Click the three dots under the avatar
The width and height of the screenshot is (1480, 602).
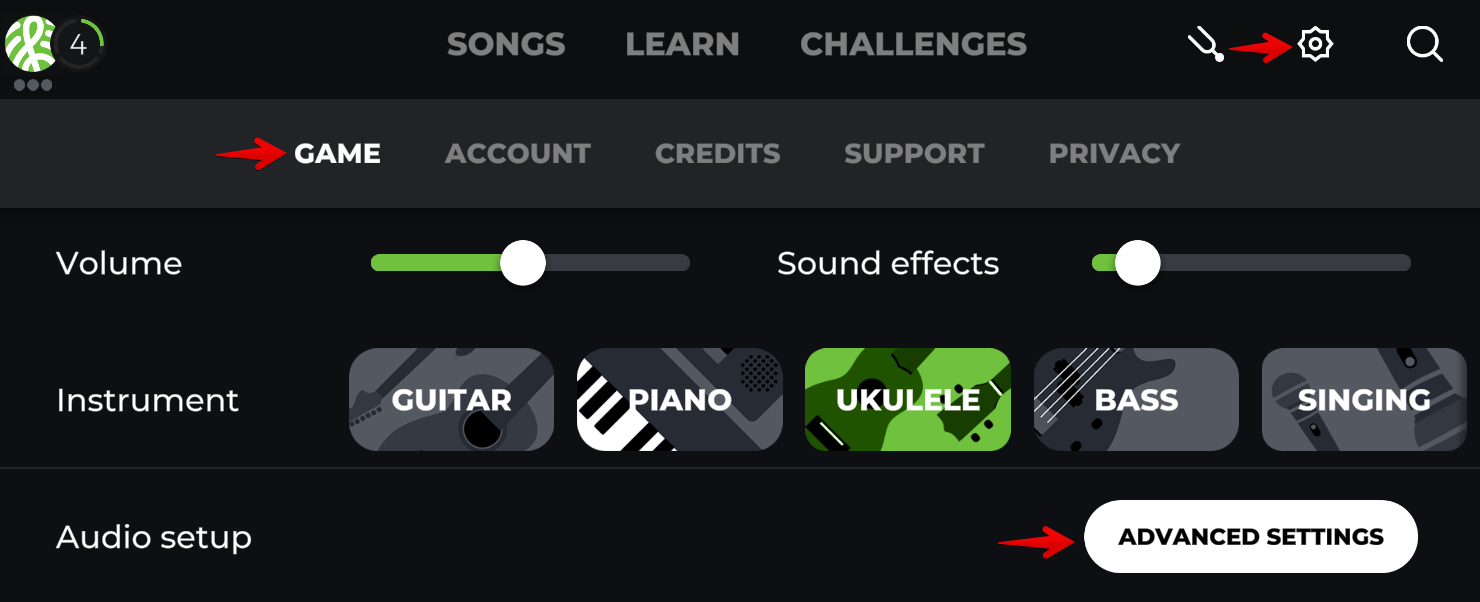[33, 85]
